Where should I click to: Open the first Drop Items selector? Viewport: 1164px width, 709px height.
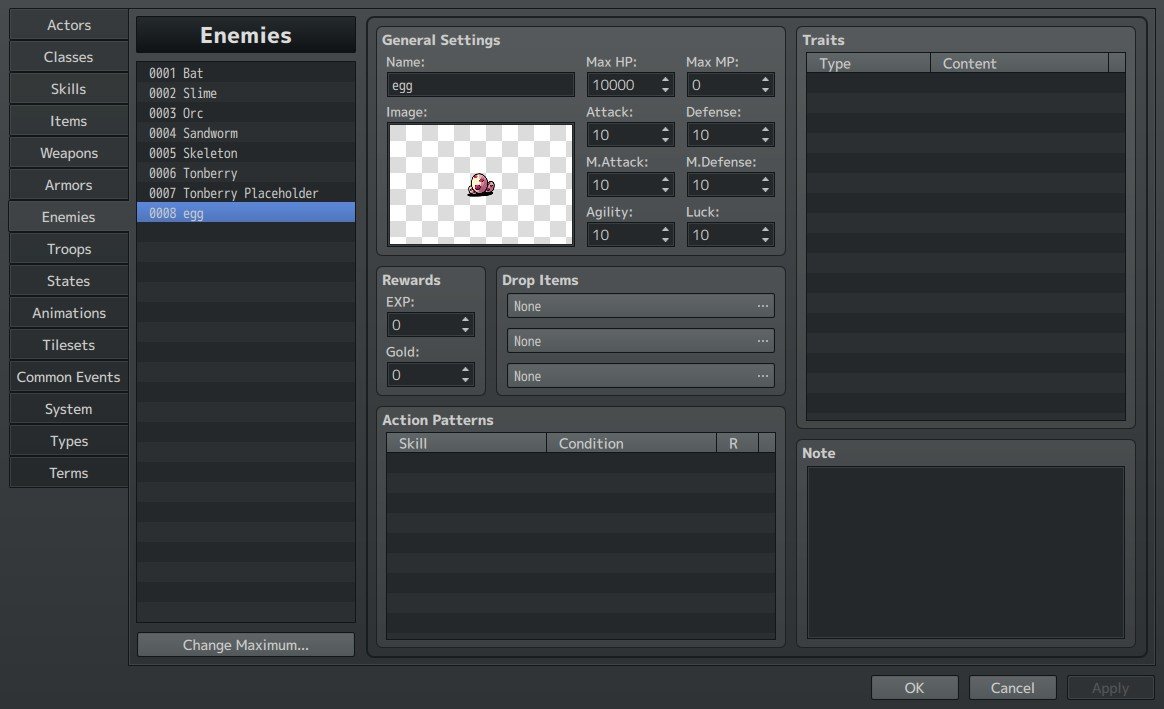point(641,306)
